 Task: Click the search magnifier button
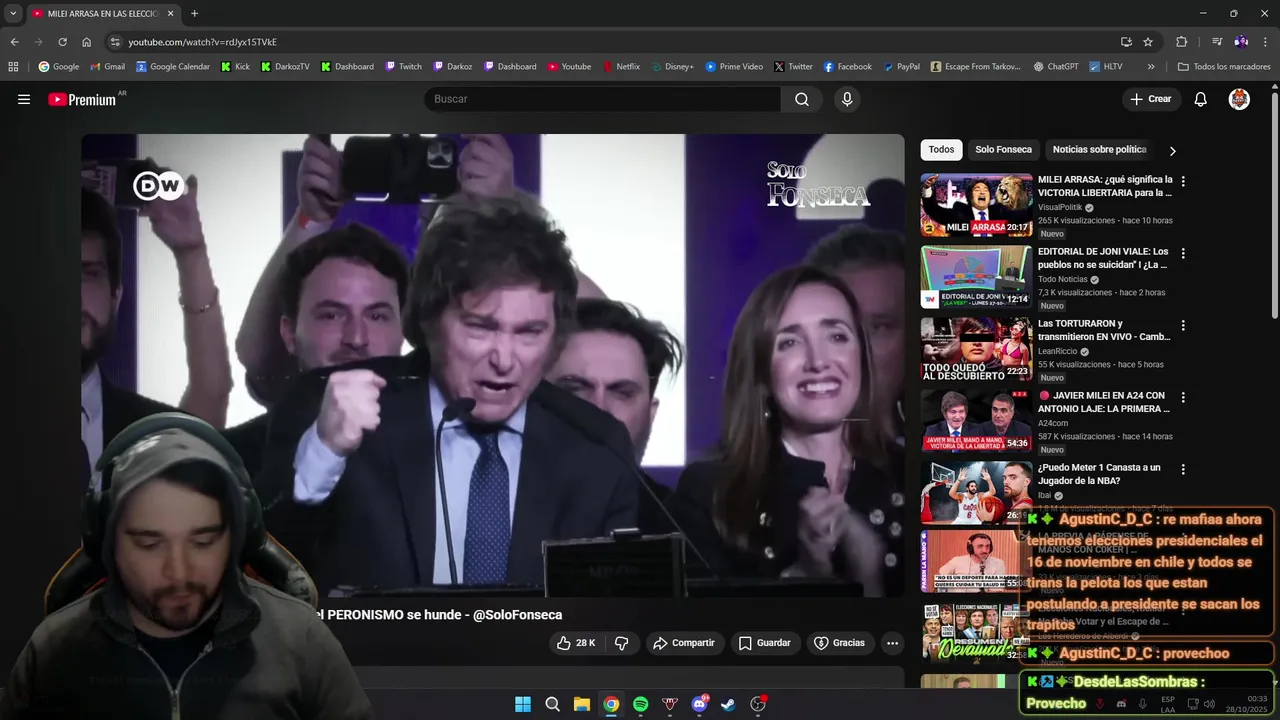802,99
